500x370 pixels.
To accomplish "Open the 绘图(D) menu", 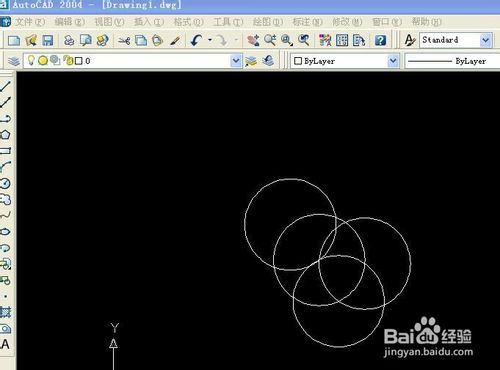I will [268, 22].
